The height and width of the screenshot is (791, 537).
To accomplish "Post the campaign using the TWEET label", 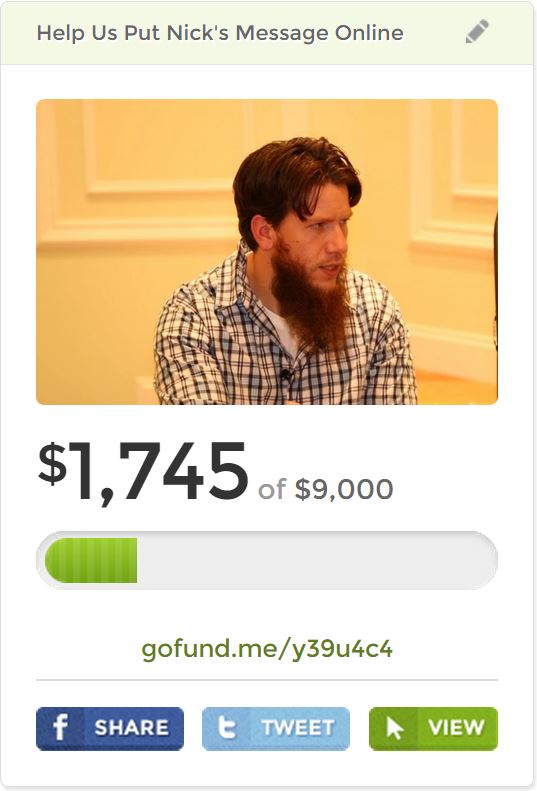I will (298, 728).
